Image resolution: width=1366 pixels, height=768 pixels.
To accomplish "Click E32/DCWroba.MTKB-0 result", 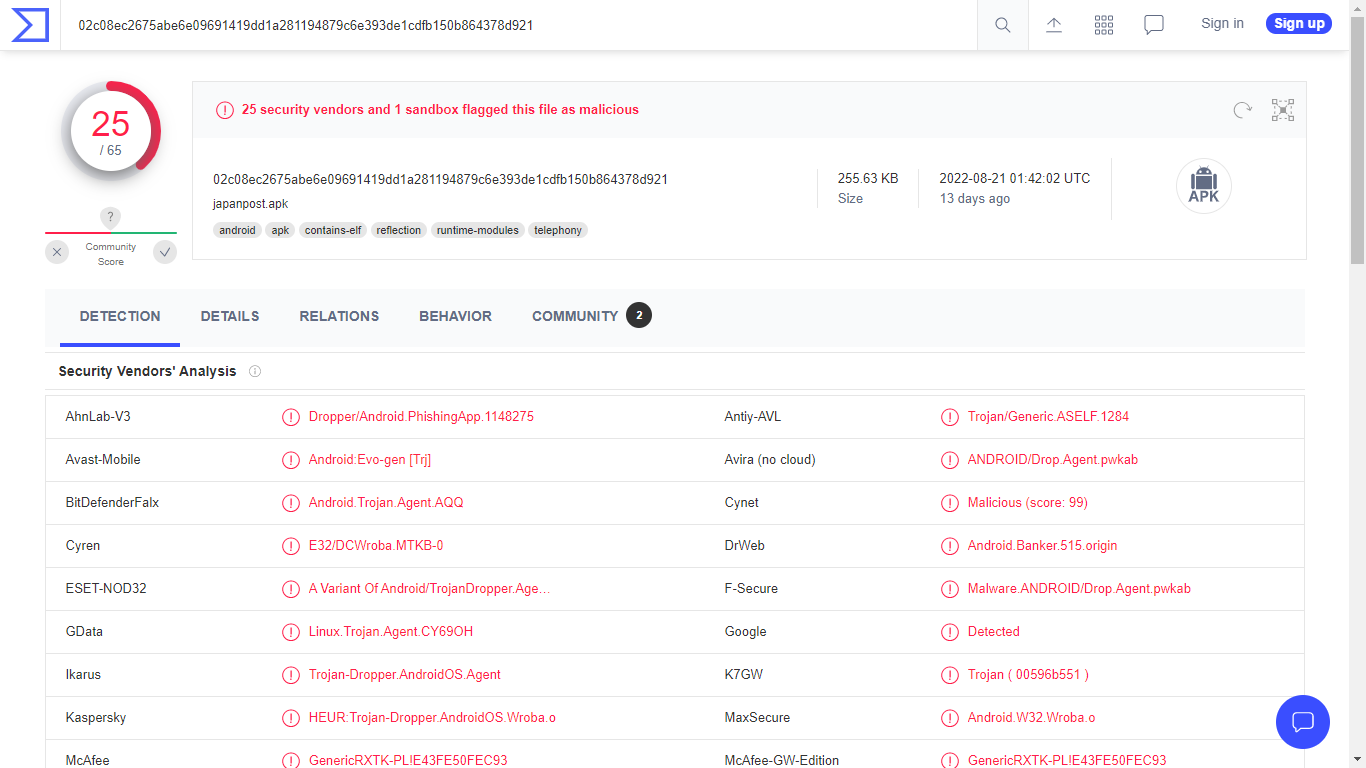I will click(376, 546).
